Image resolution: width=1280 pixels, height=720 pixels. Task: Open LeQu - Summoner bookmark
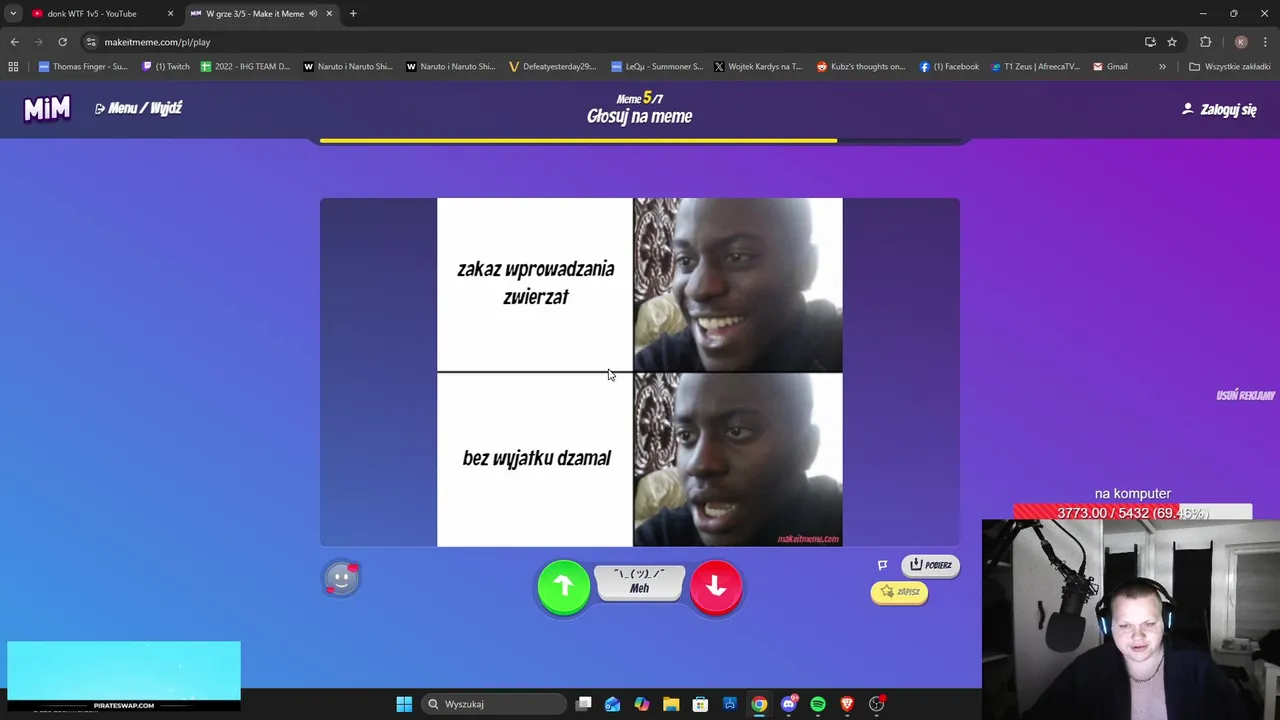point(657,67)
